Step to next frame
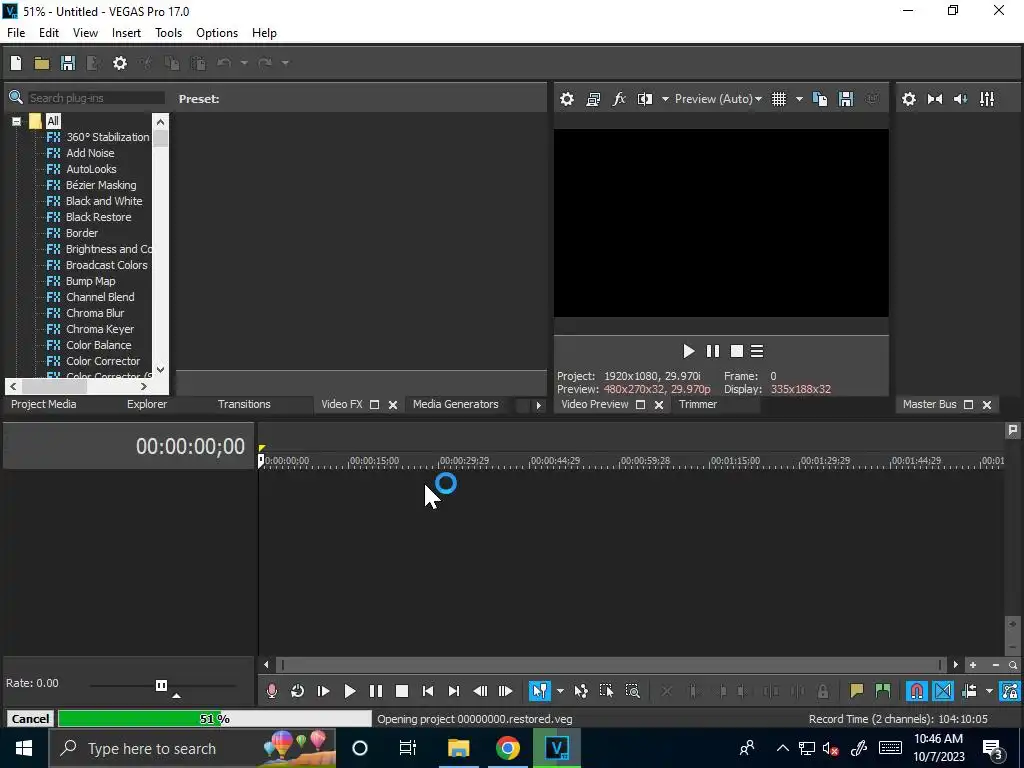This screenshot has height=768, width=1024. point(506,691)
